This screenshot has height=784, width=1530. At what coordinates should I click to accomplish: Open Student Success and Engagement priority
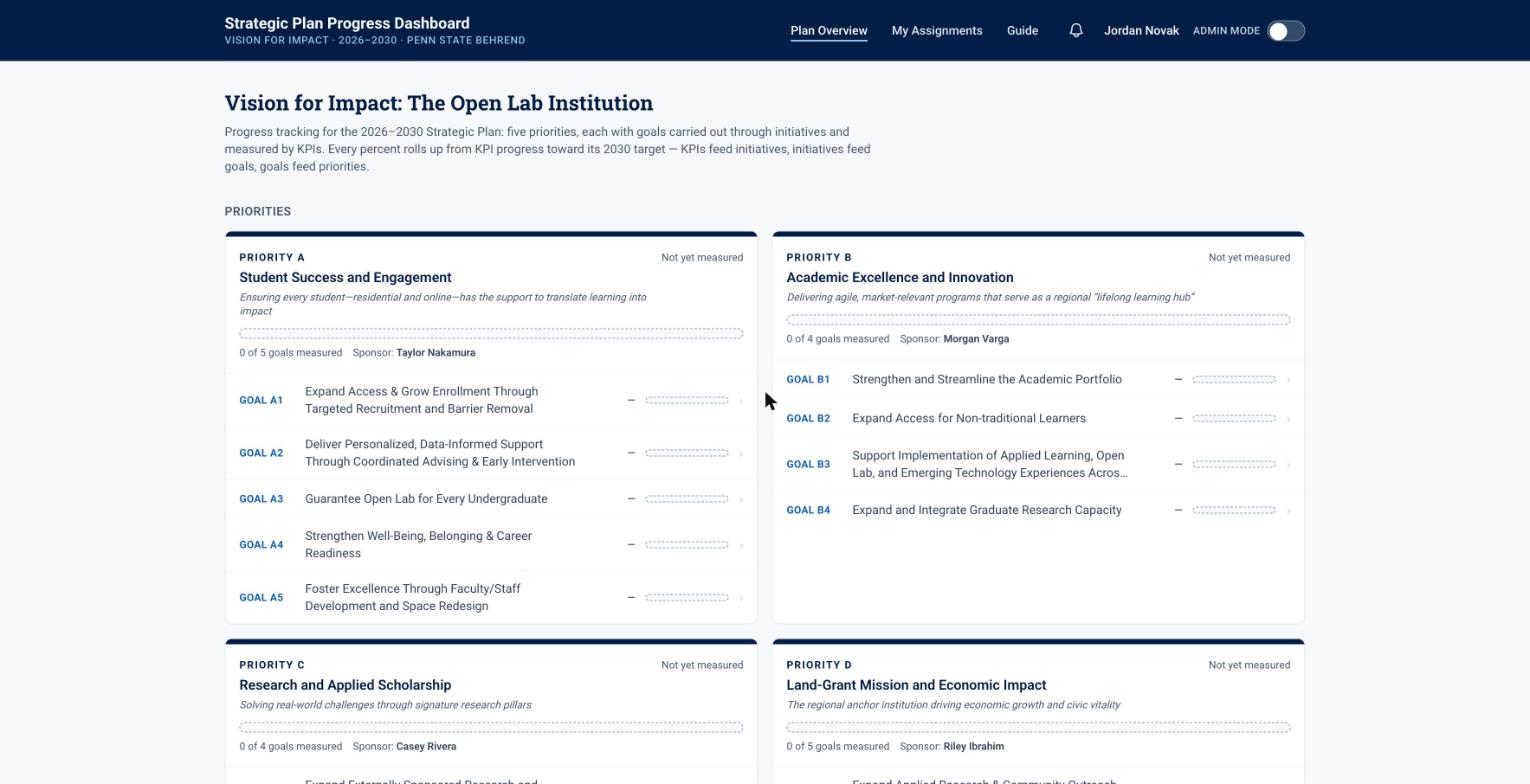point(345,277)
